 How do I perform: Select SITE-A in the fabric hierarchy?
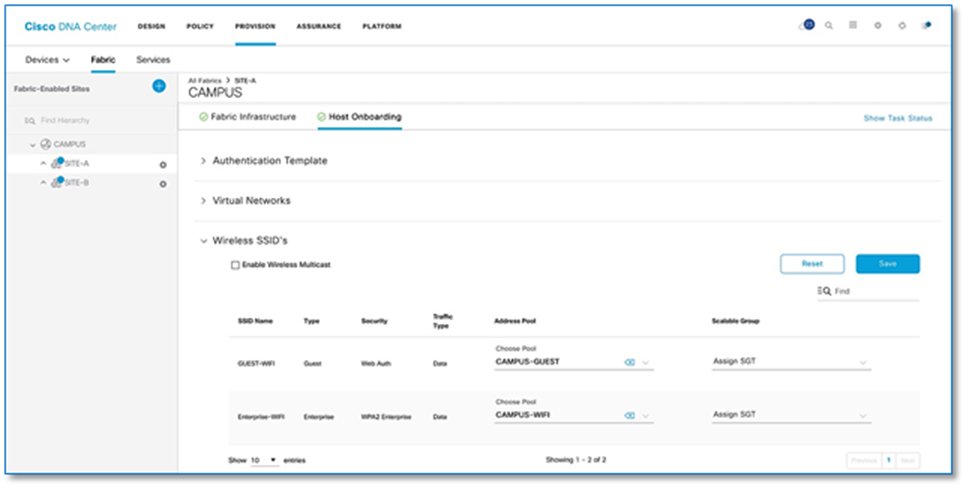pos(77,164)
